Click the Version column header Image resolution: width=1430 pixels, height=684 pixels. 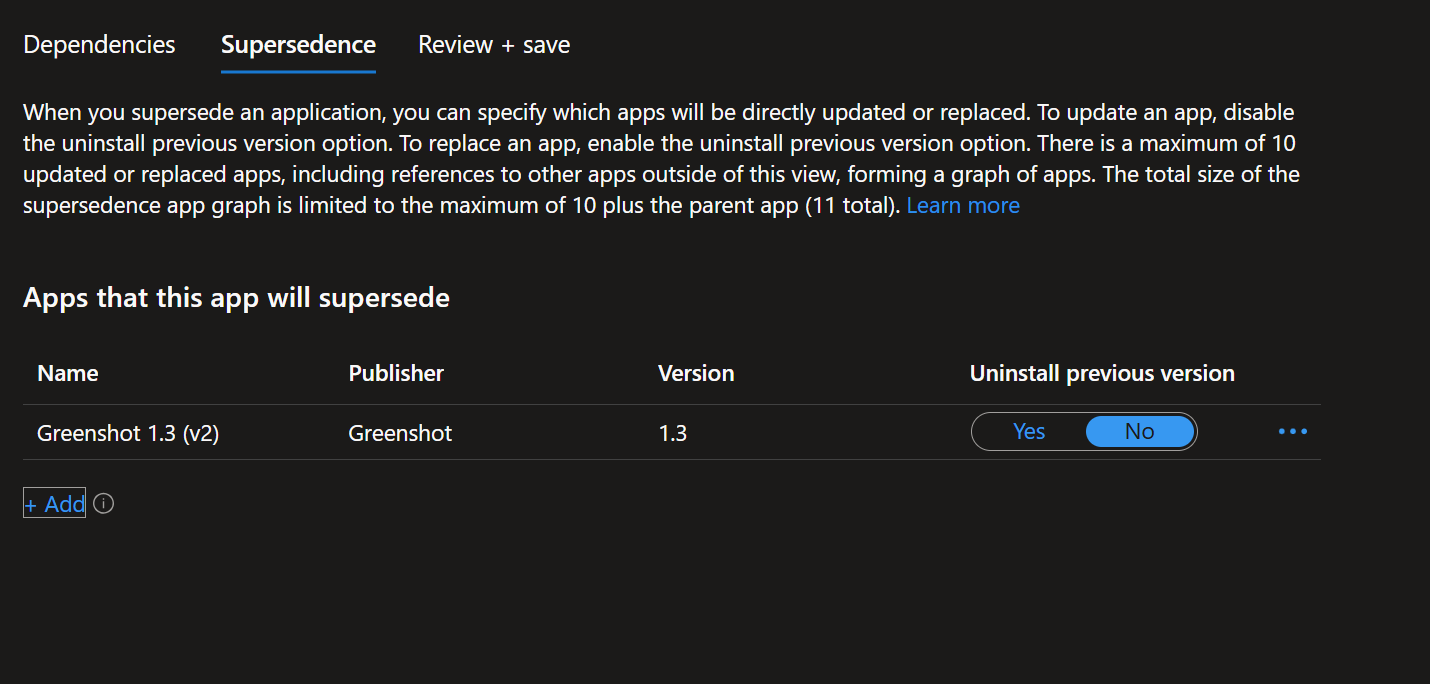[696, 374]
